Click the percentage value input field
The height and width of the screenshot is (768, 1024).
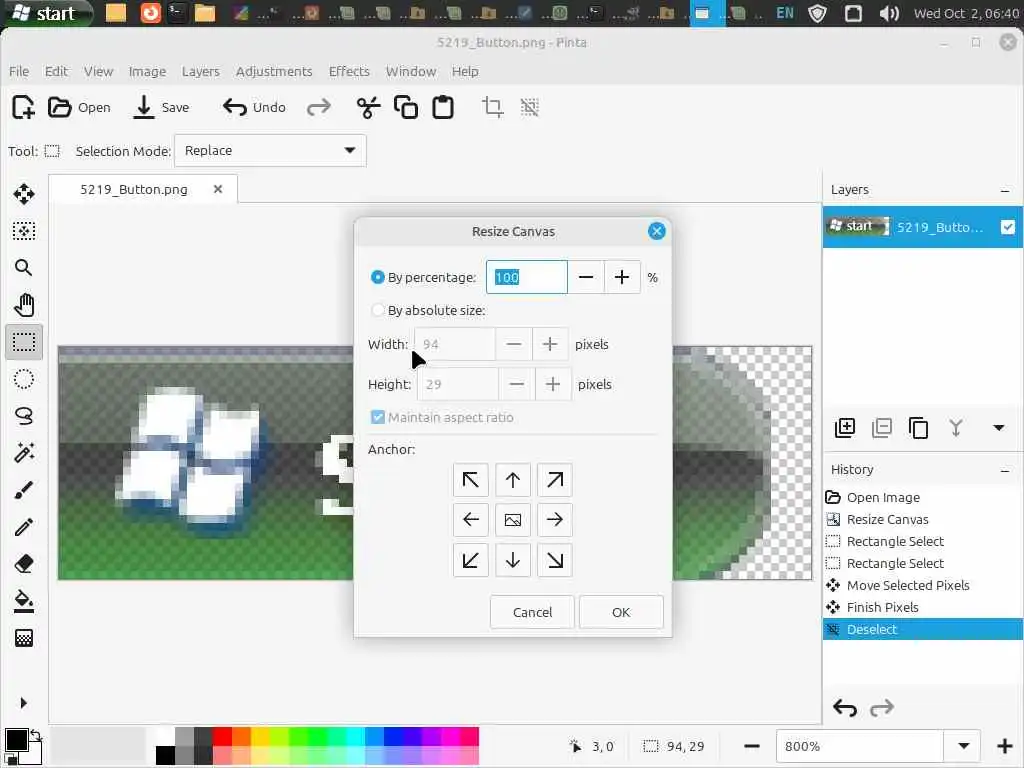click(526, 278)
